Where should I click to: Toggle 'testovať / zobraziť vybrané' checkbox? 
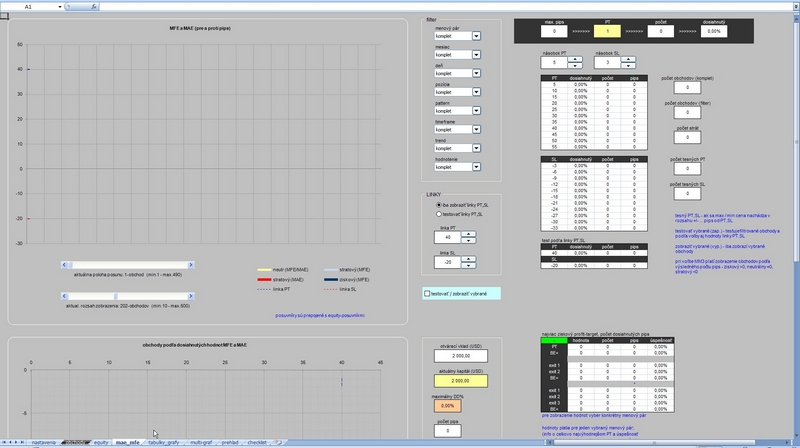click(427, 293)
